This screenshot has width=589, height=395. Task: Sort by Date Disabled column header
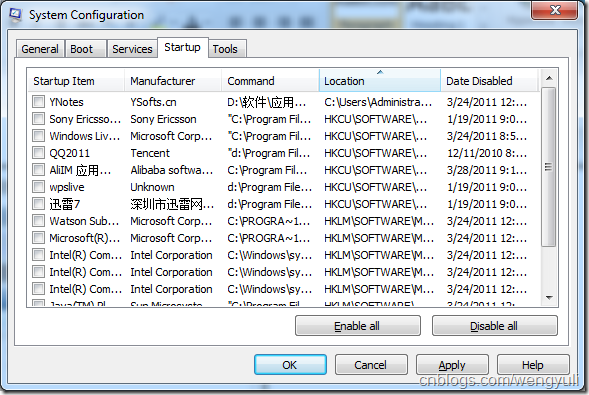pos(490,81)
